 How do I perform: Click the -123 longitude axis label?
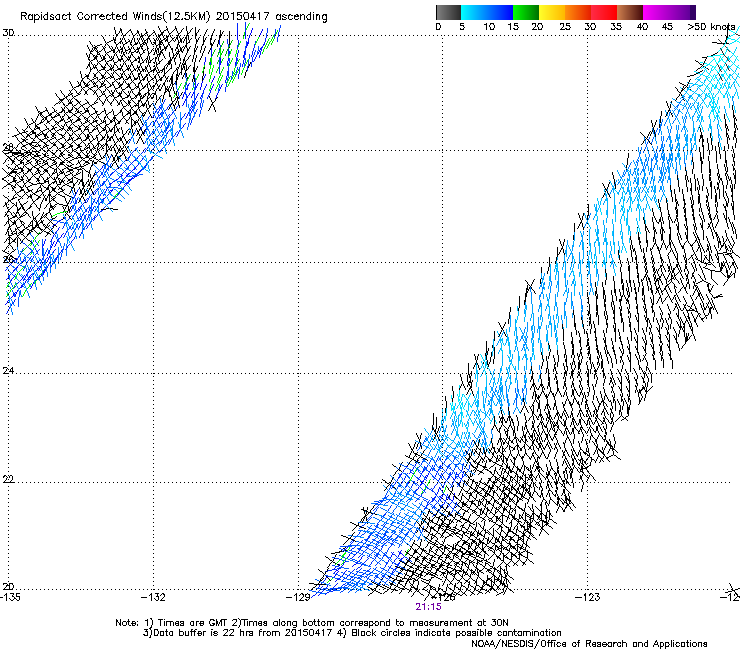588,597
